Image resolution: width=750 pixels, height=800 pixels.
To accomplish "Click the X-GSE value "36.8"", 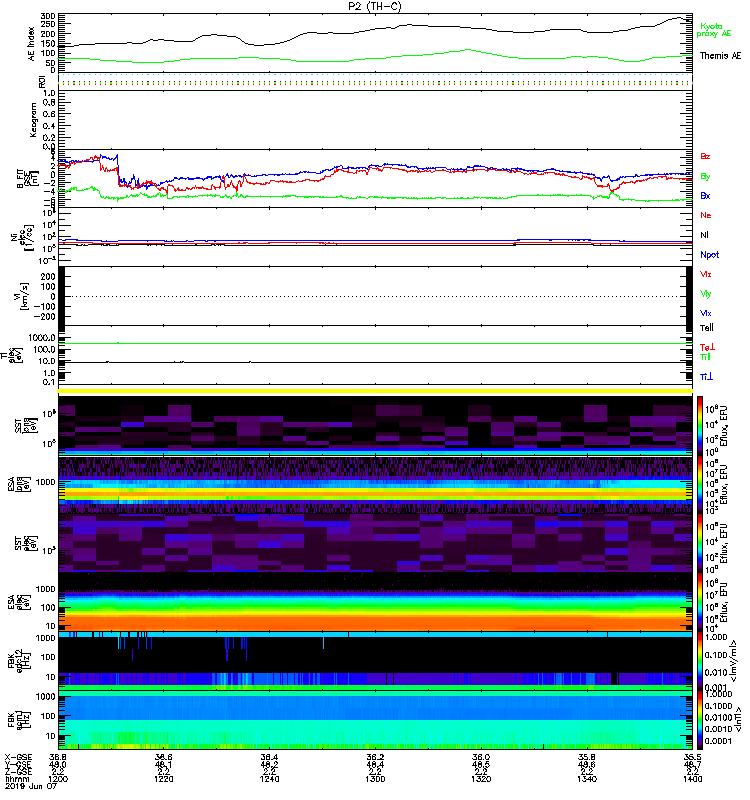I will (58, 757).
